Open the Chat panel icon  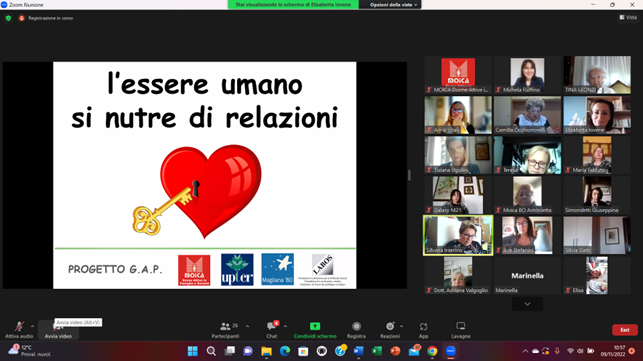pyautogui.click(x=271, y=326)
